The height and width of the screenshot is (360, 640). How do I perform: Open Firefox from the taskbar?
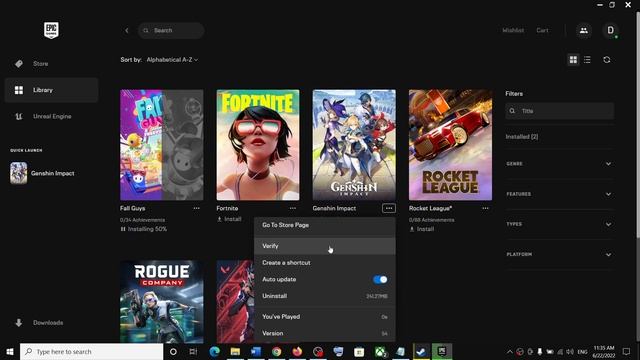coord(297,351)
